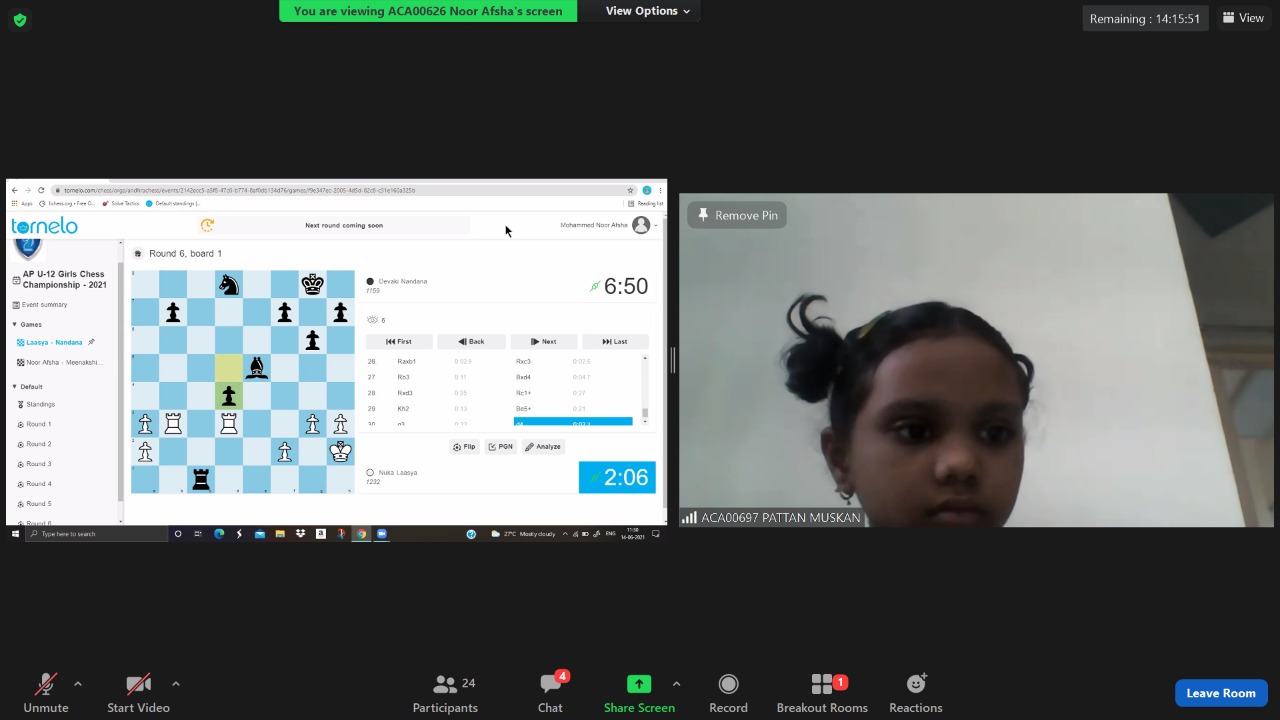Open the Reactions menu
1280x720 pixels.
pos(915,693)
